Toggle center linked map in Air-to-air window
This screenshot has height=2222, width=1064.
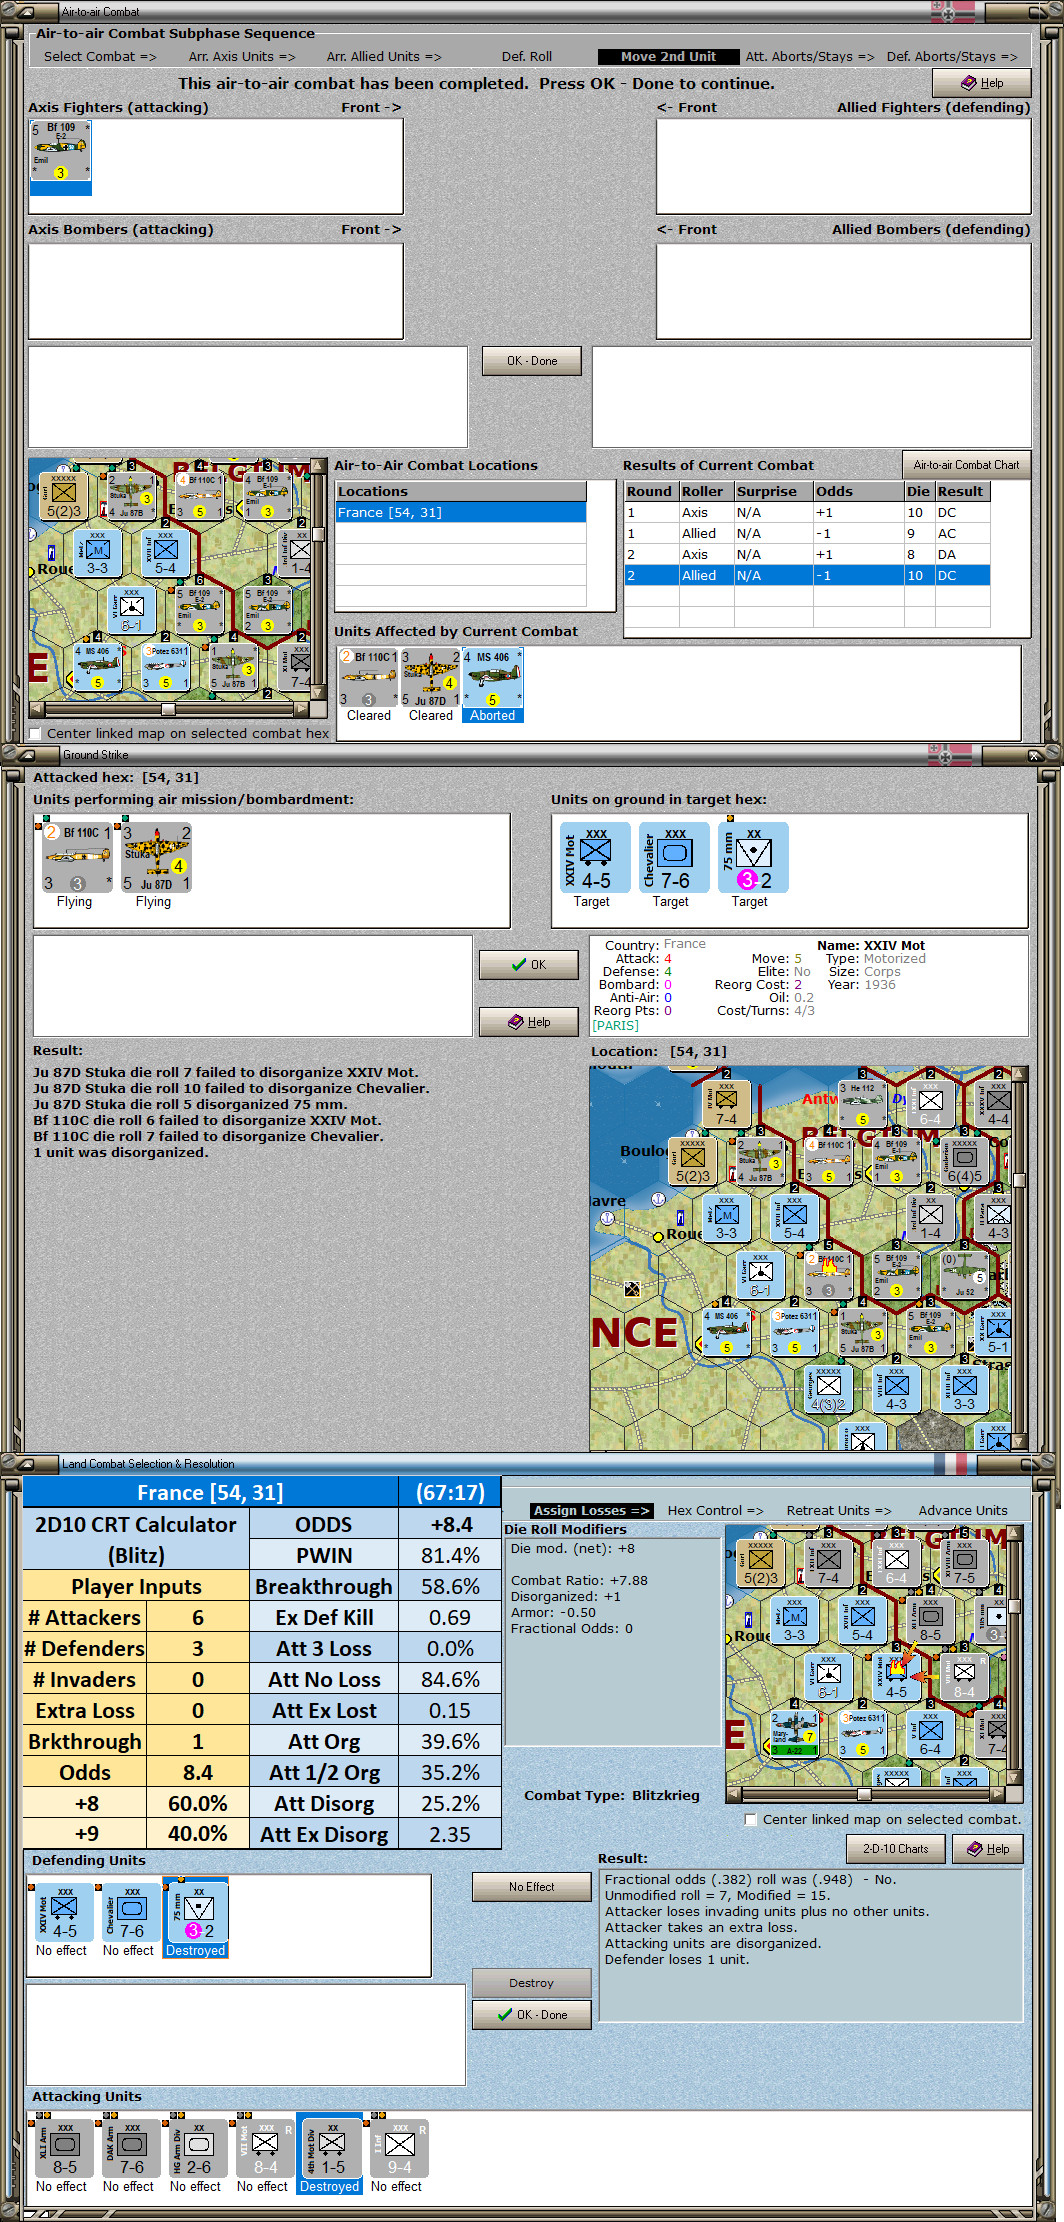tap(37, 733)
